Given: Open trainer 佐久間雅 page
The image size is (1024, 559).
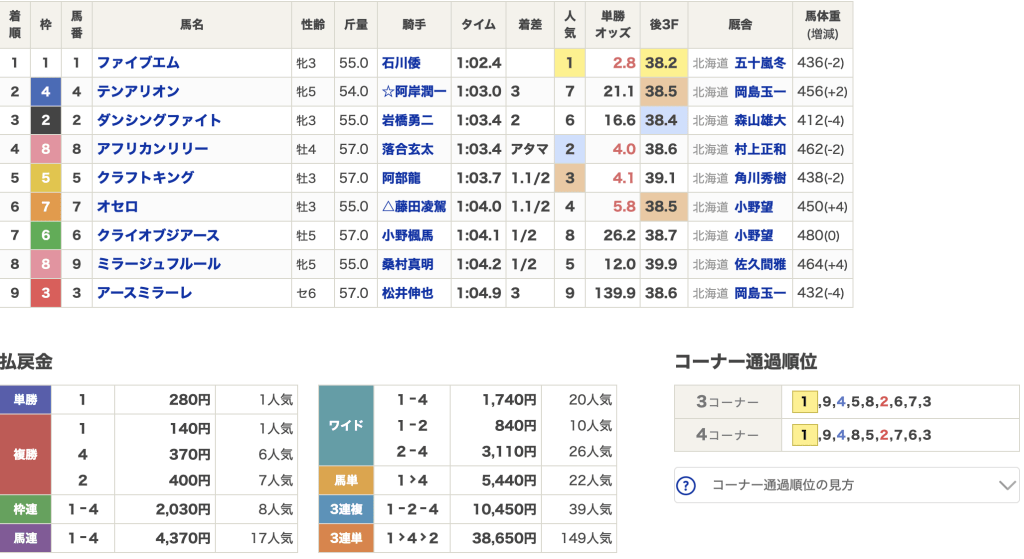Looking at the screenshot, I should coord(760,264).
